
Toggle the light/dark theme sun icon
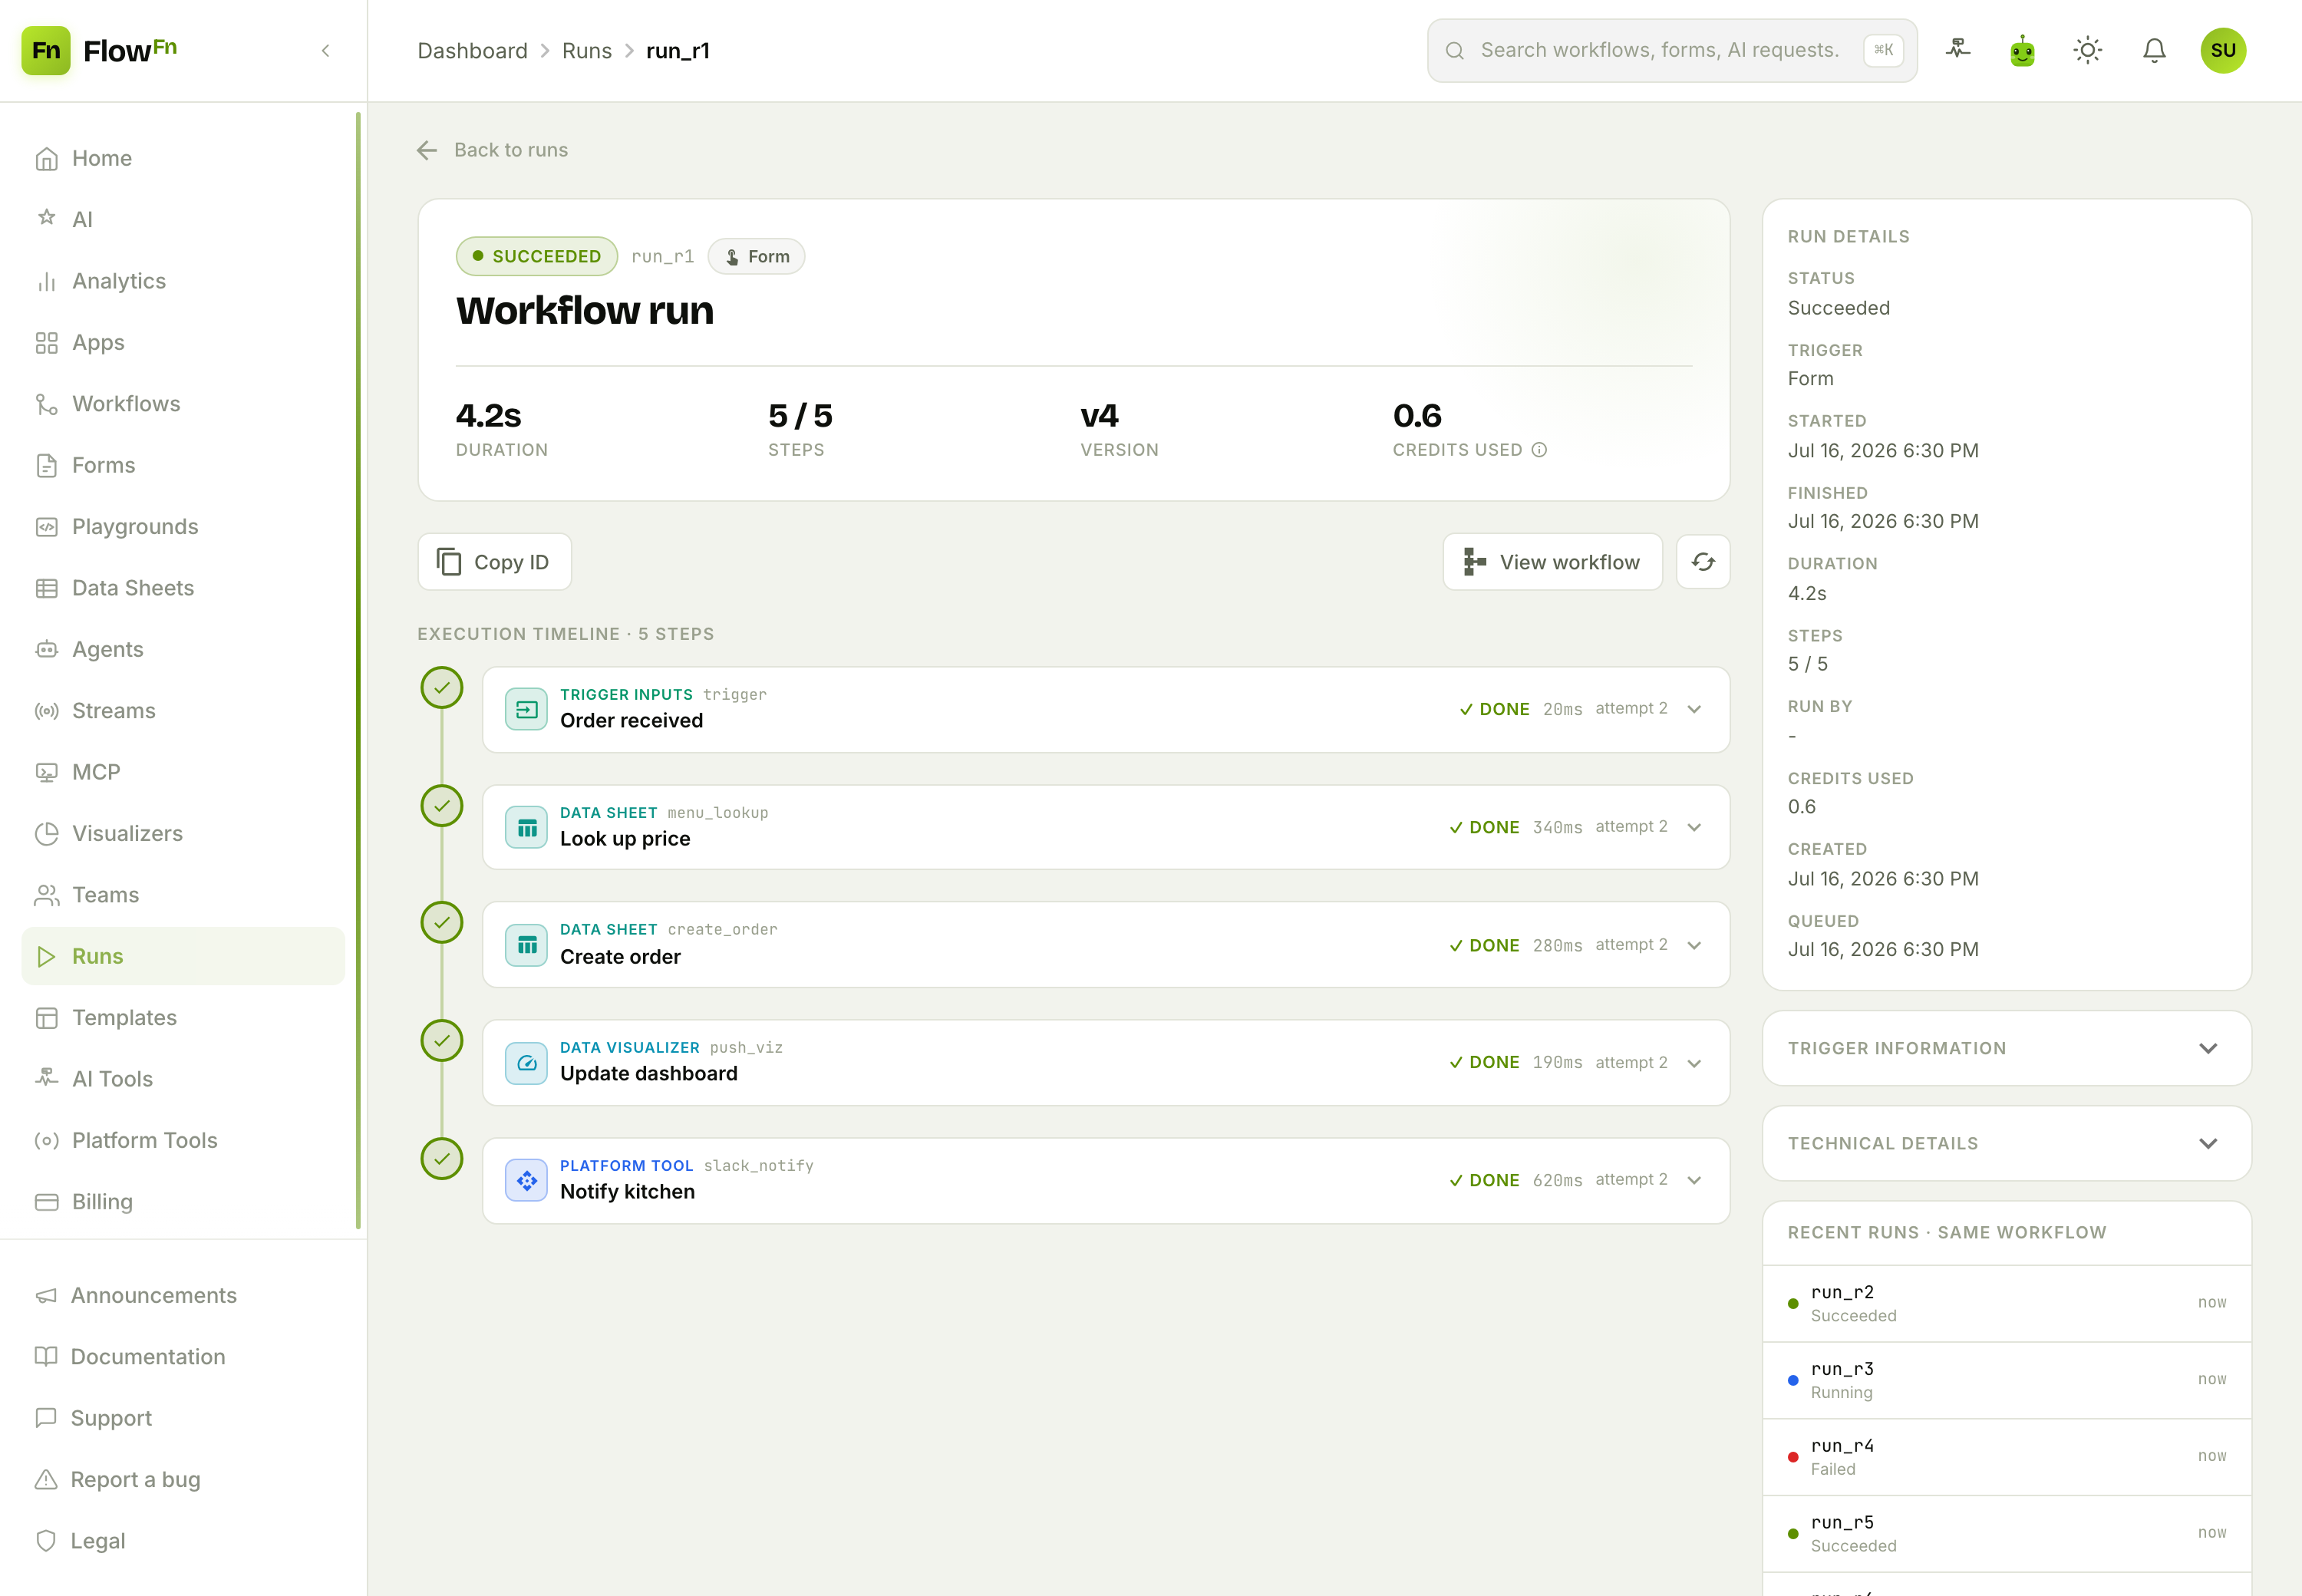click(2088, 50)
